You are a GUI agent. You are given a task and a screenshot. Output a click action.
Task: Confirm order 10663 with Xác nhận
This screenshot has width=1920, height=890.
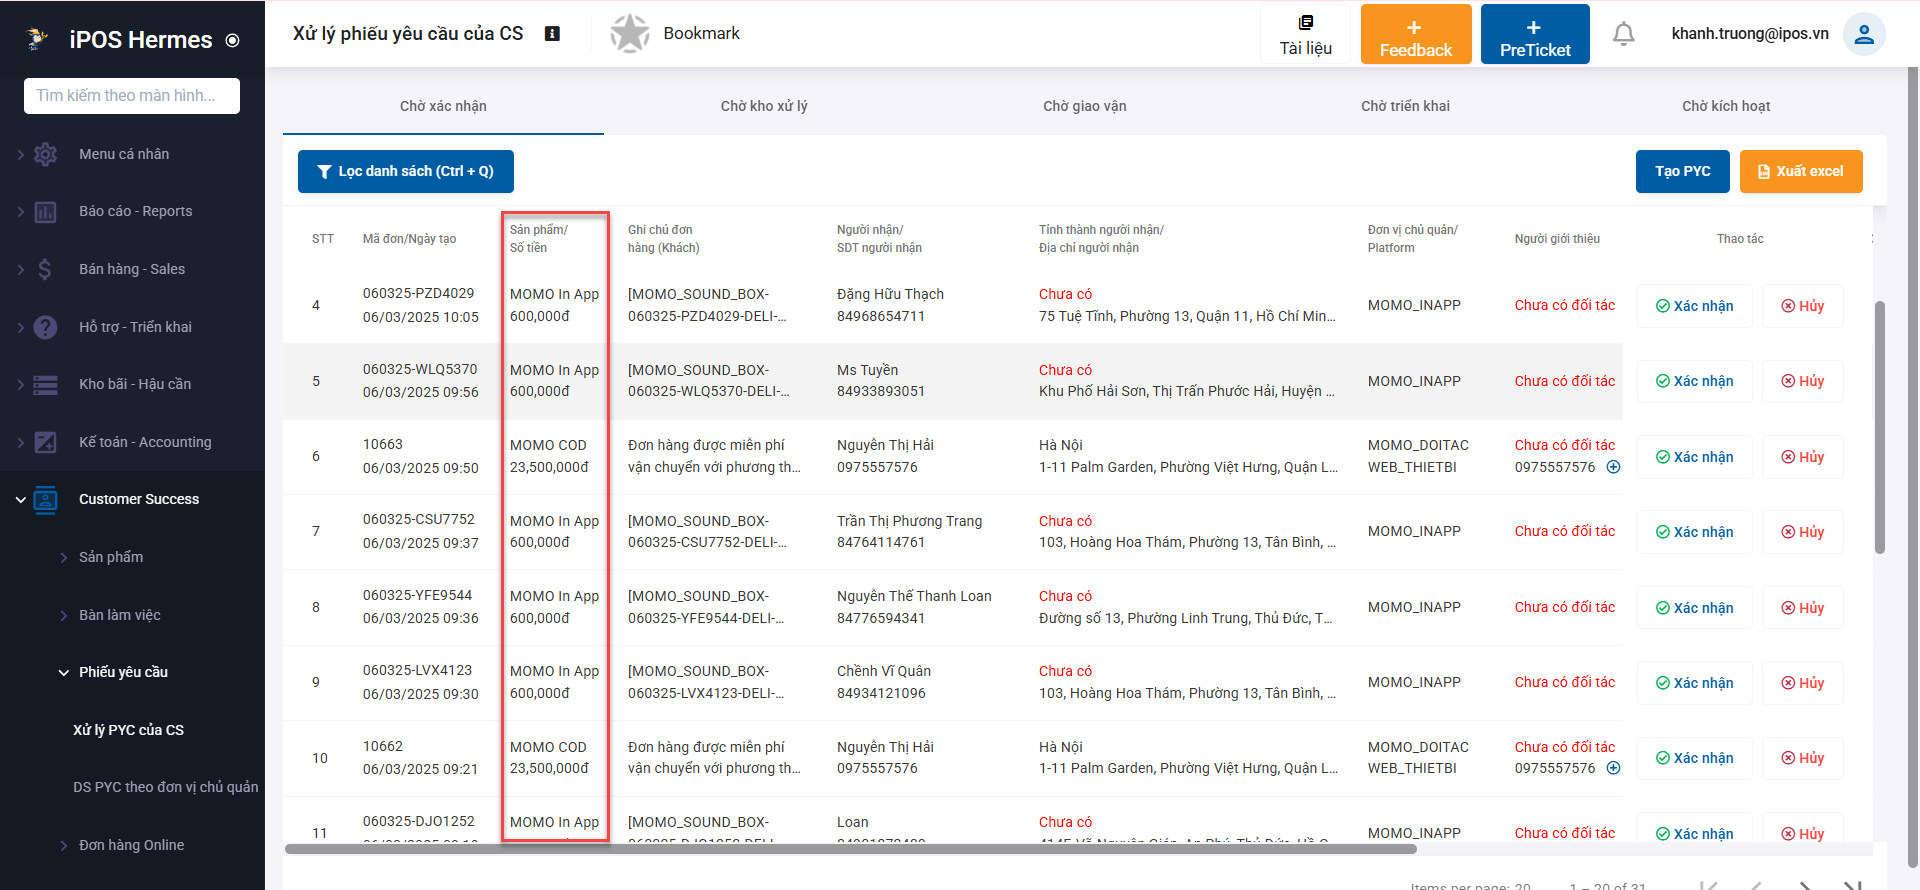tap(1695, 457)
